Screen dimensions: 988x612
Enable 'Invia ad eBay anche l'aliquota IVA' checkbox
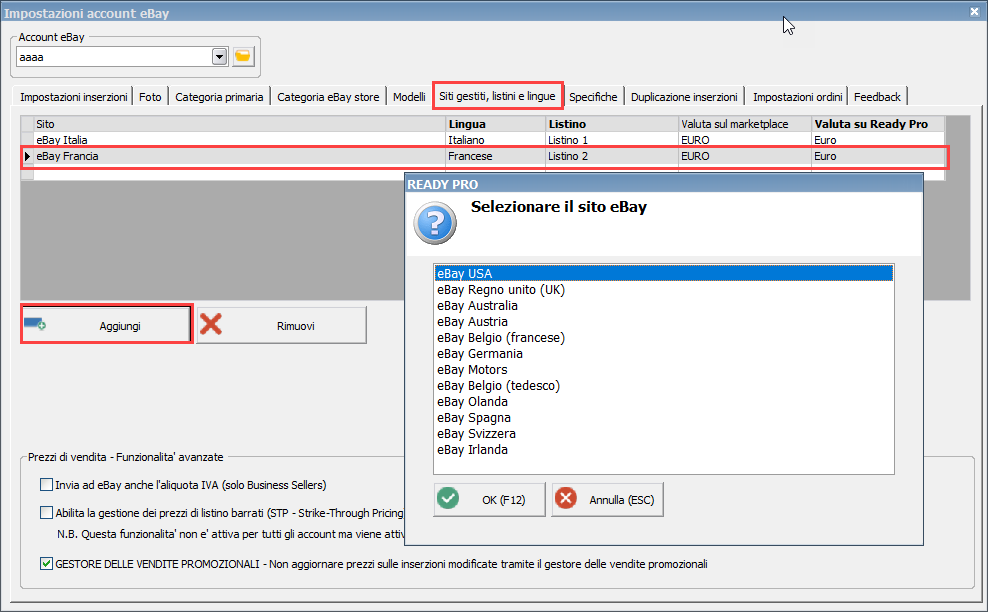coord(46,485)
